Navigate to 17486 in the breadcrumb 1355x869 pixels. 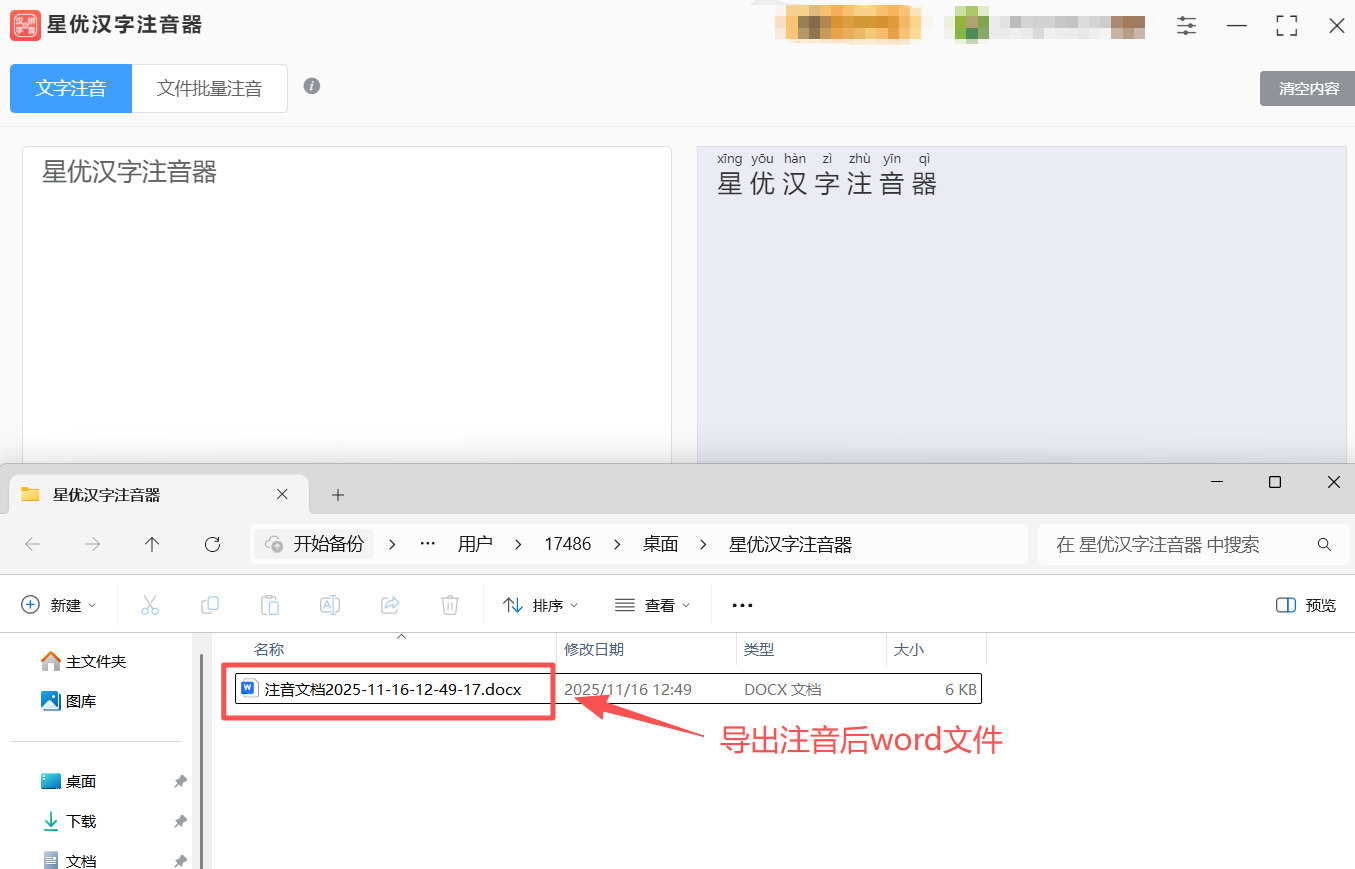[x=568, y=544]
